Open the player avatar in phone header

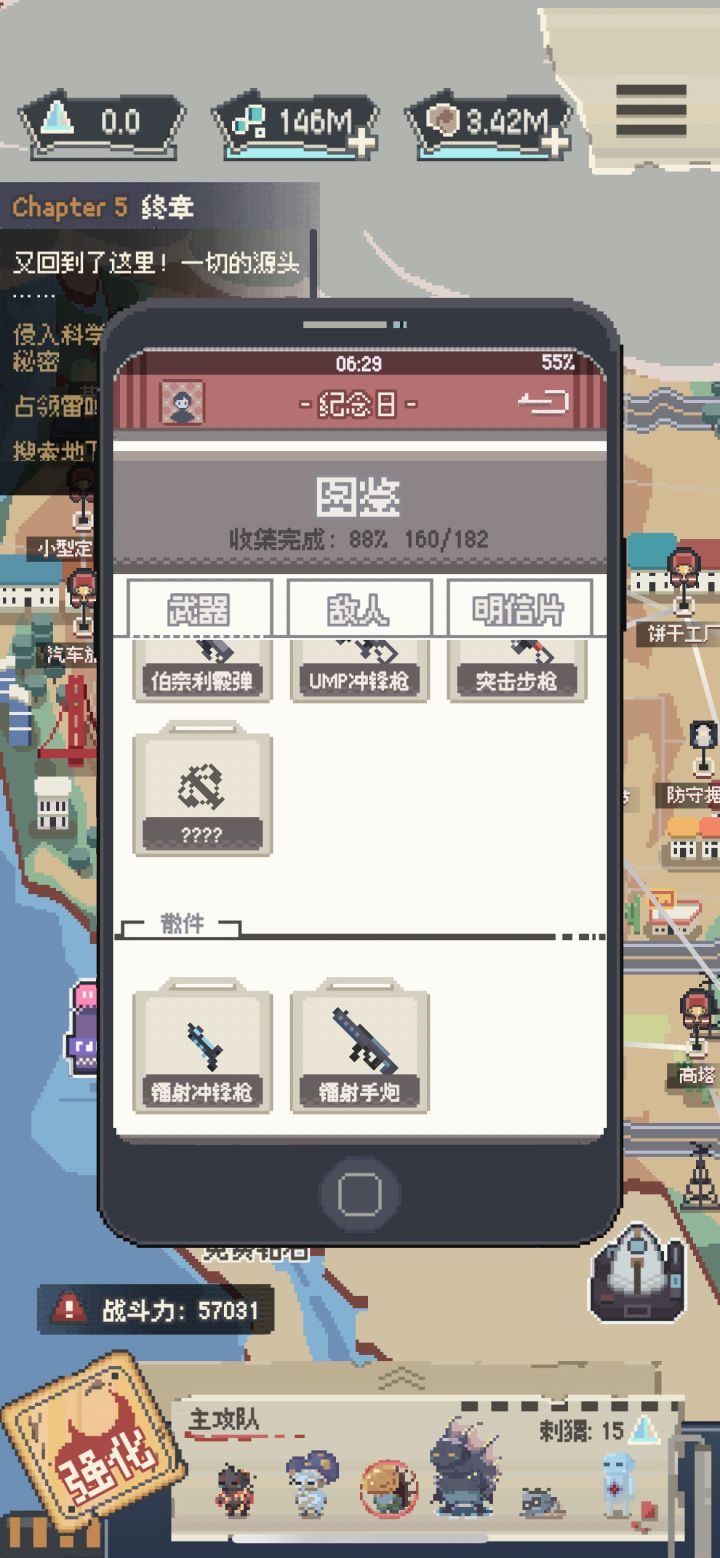(x=182, y=403)
